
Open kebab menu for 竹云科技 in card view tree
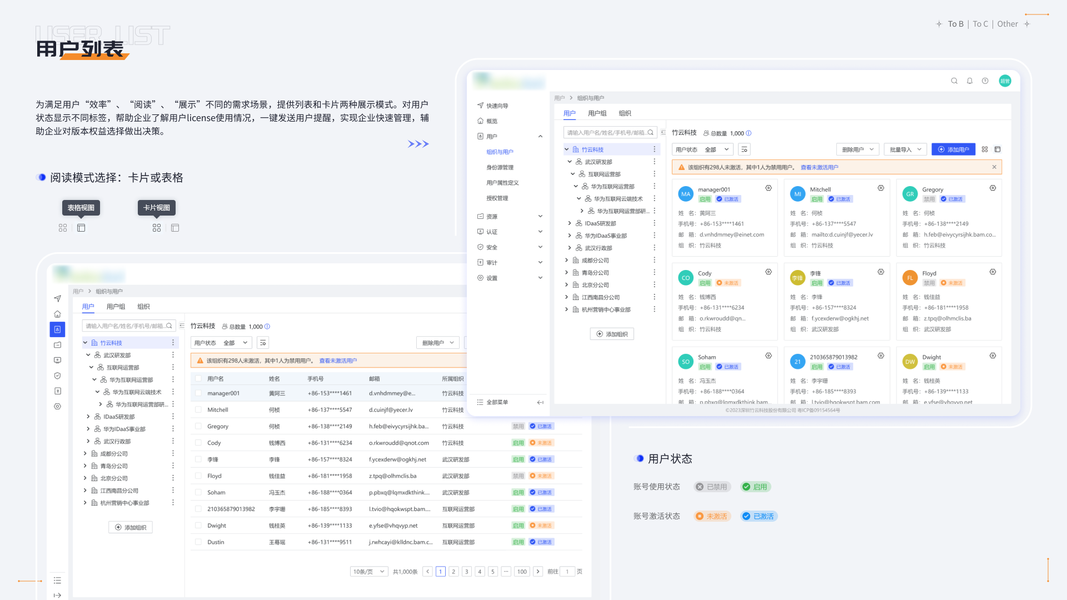655,150
